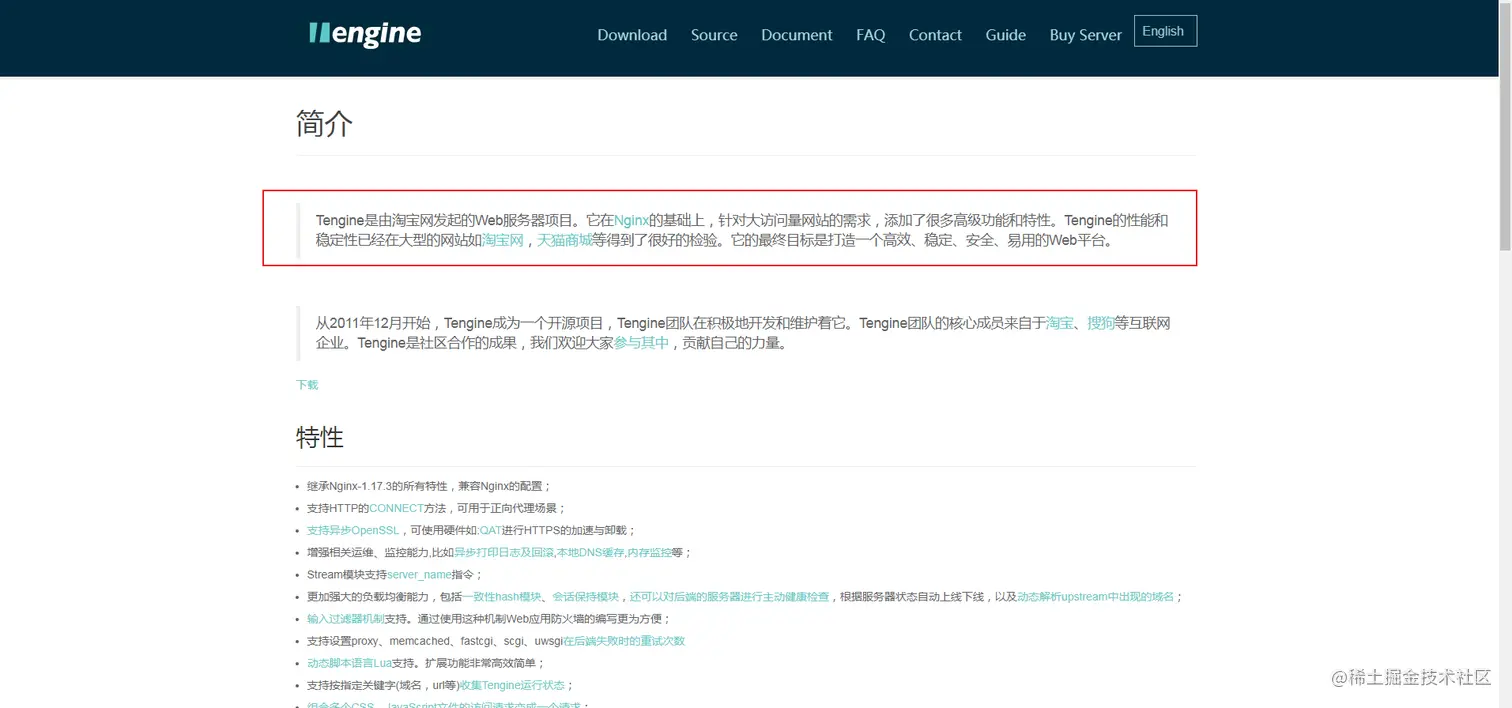This screenshot has height=708, width=1512.
Task: Open the 在后端失败时的重试次数 link
Action: pyautogui.click(x=624, y=641)
